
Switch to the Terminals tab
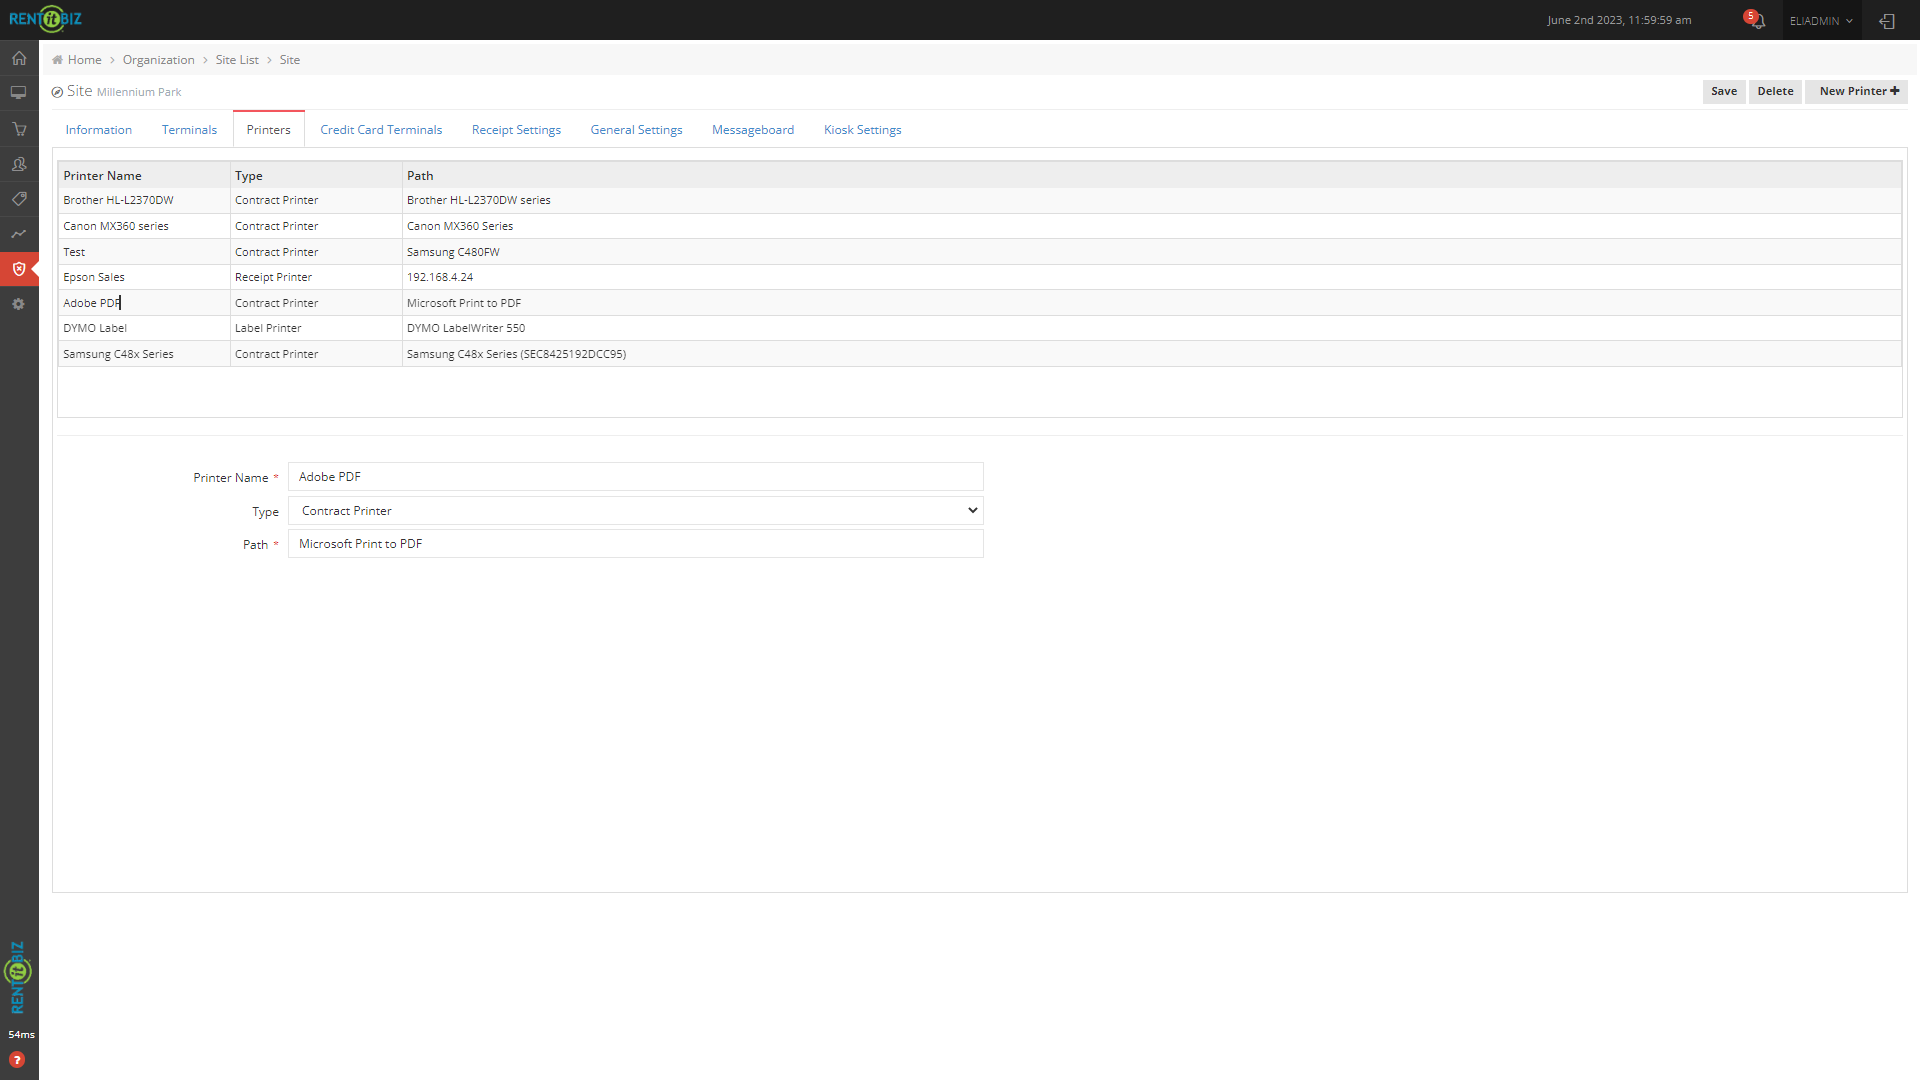coord(189,130)
